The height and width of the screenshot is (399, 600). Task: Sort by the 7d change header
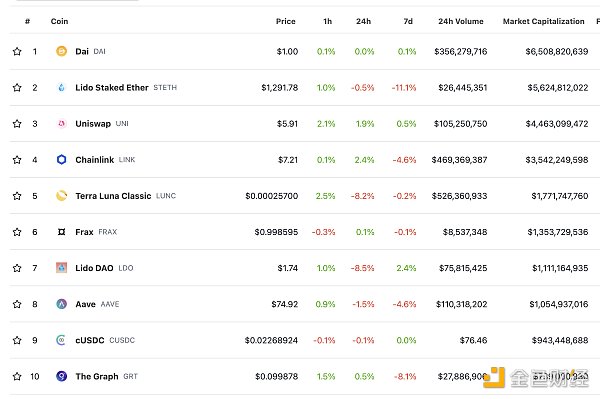point(408,21)
